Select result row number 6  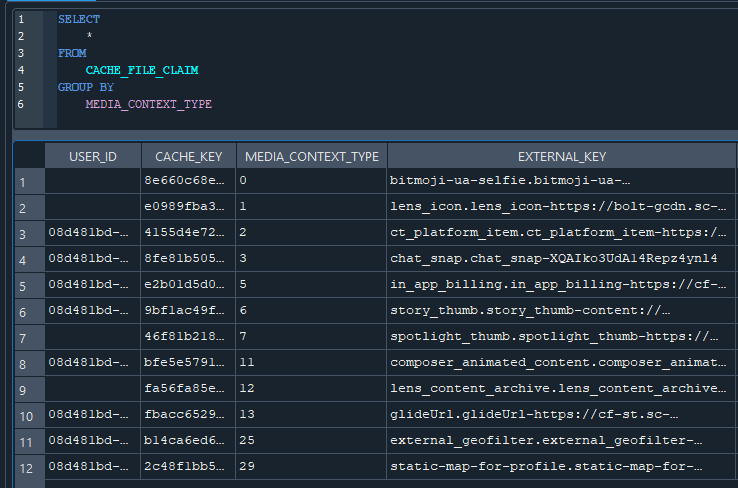(30, 311)
